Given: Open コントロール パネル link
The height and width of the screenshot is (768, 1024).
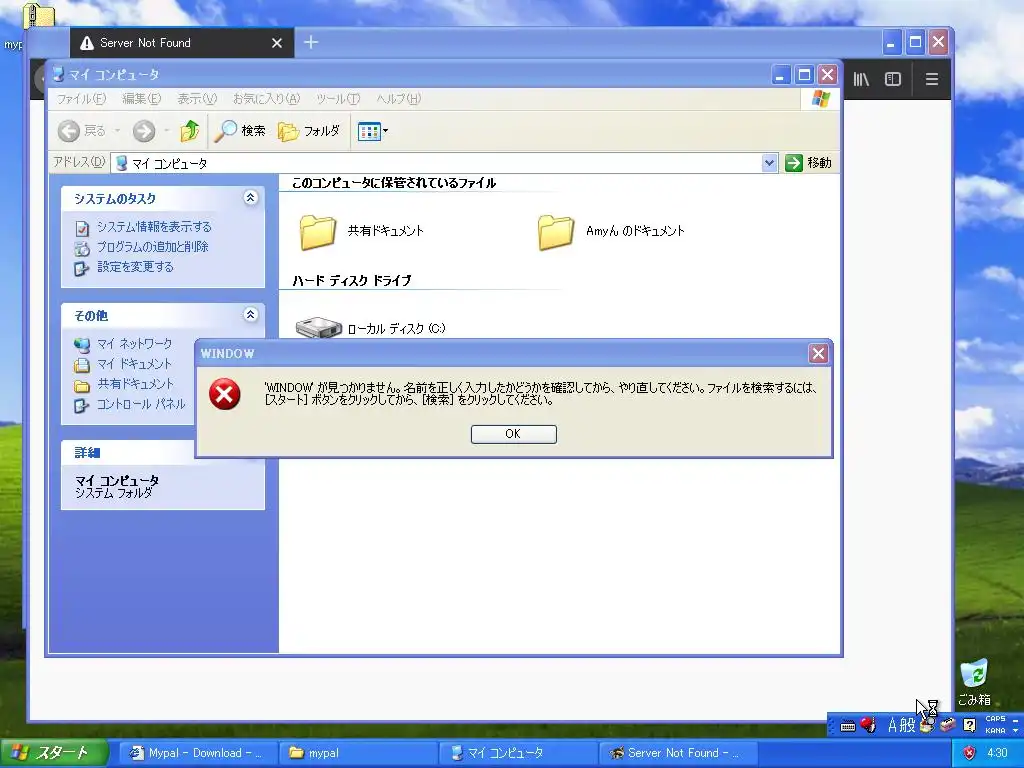Looking at the screenshot, I should point(141,404).
